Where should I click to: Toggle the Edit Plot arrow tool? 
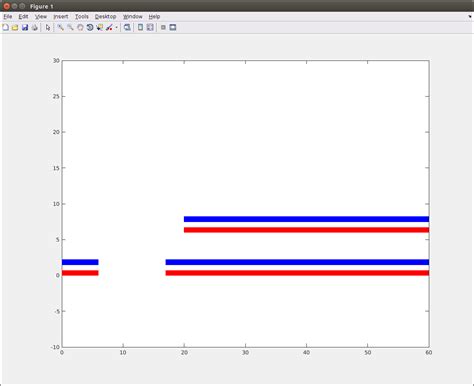tap(48, 27)
